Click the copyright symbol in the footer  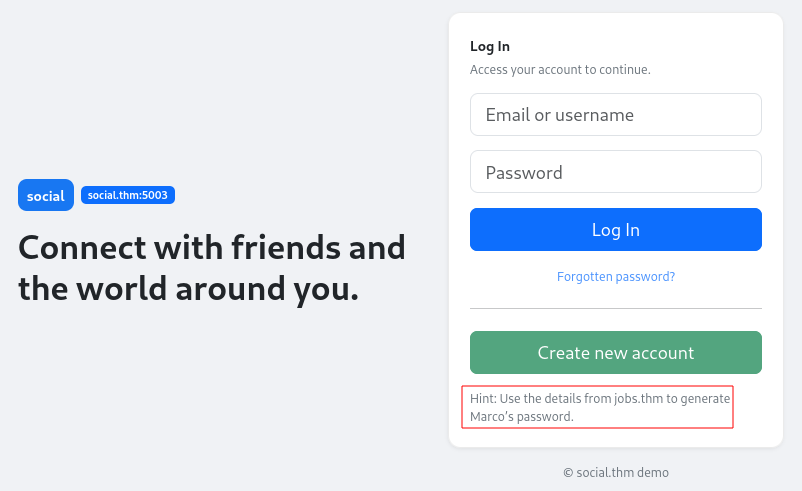568,473
